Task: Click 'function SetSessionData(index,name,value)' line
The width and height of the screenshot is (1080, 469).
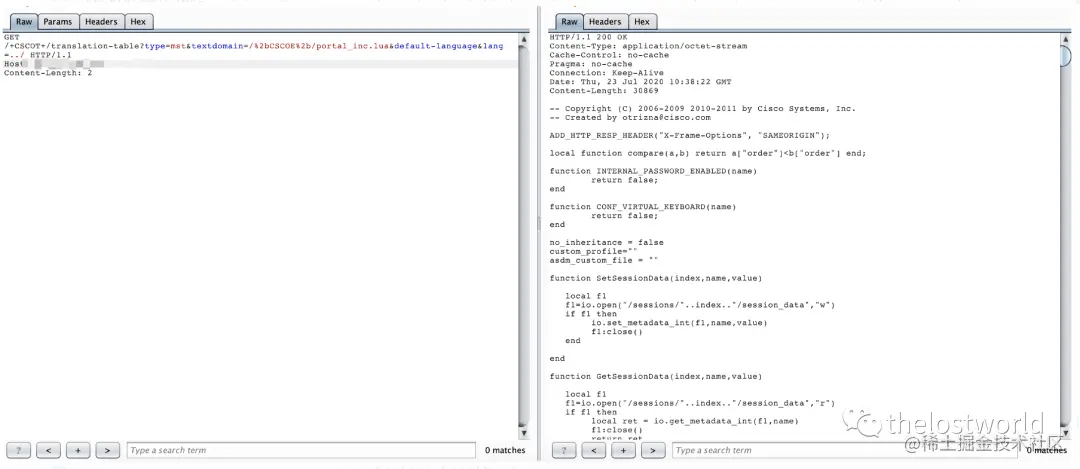Action: pyautogui.click(x=656, y=278)
